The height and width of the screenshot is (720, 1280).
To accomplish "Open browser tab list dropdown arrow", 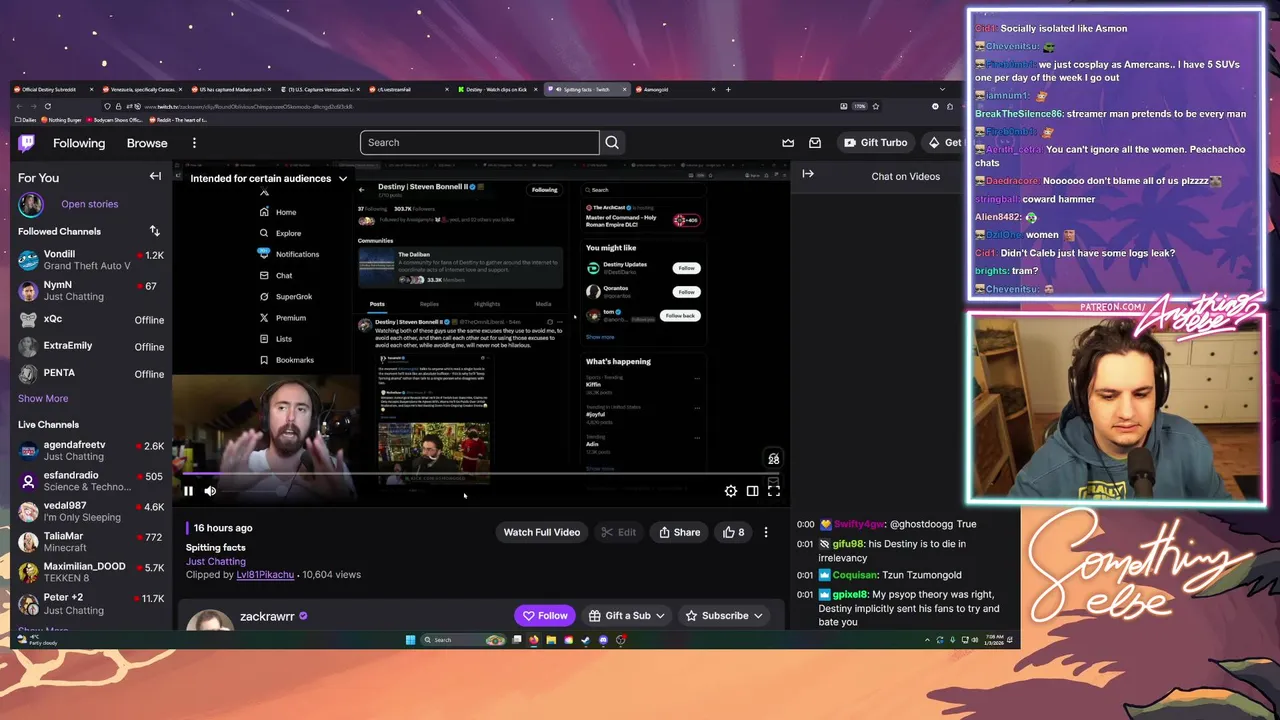I will point(942,89).
